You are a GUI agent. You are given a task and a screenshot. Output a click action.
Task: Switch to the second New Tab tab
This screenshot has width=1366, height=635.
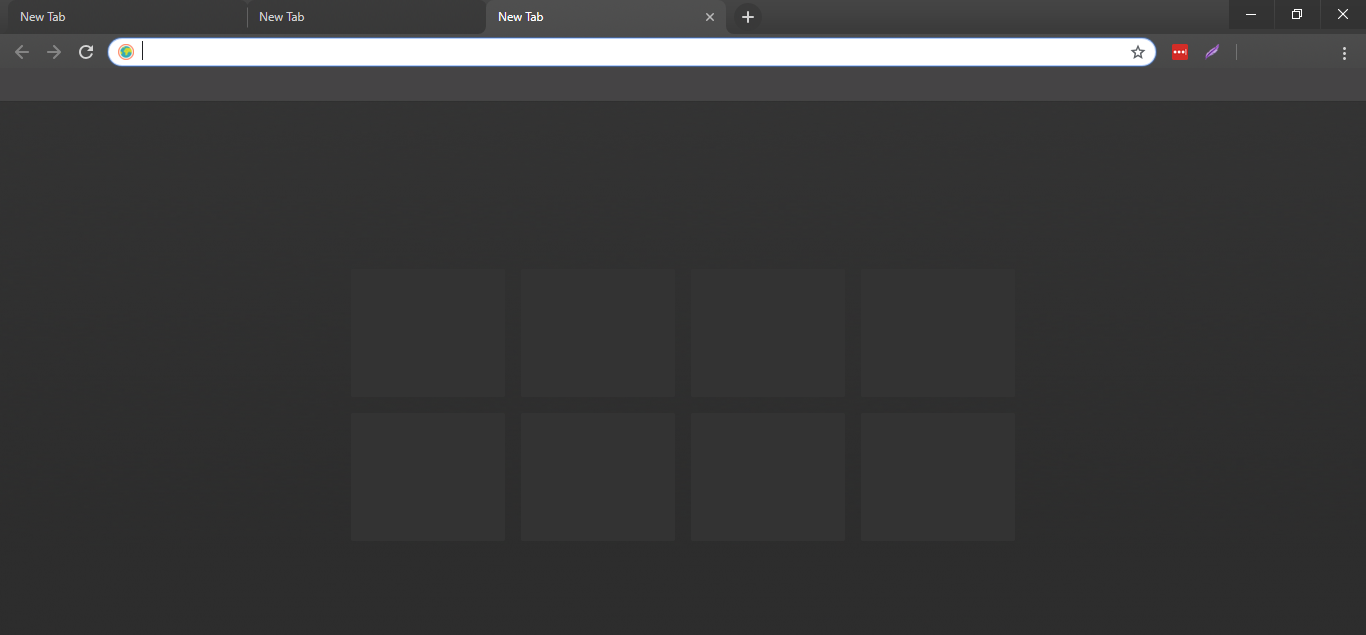[366, 17]
